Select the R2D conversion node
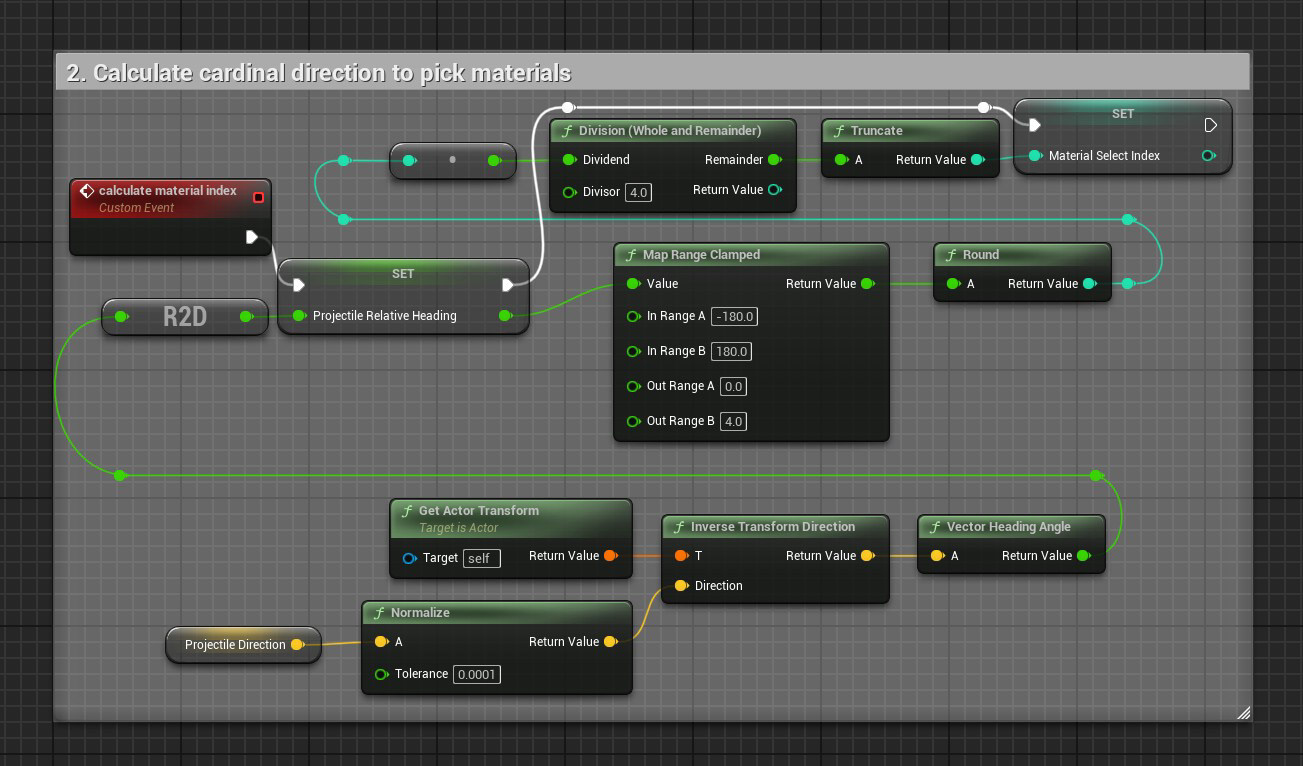The width and height of the screenshot is (1303, 766). [185, 317]
